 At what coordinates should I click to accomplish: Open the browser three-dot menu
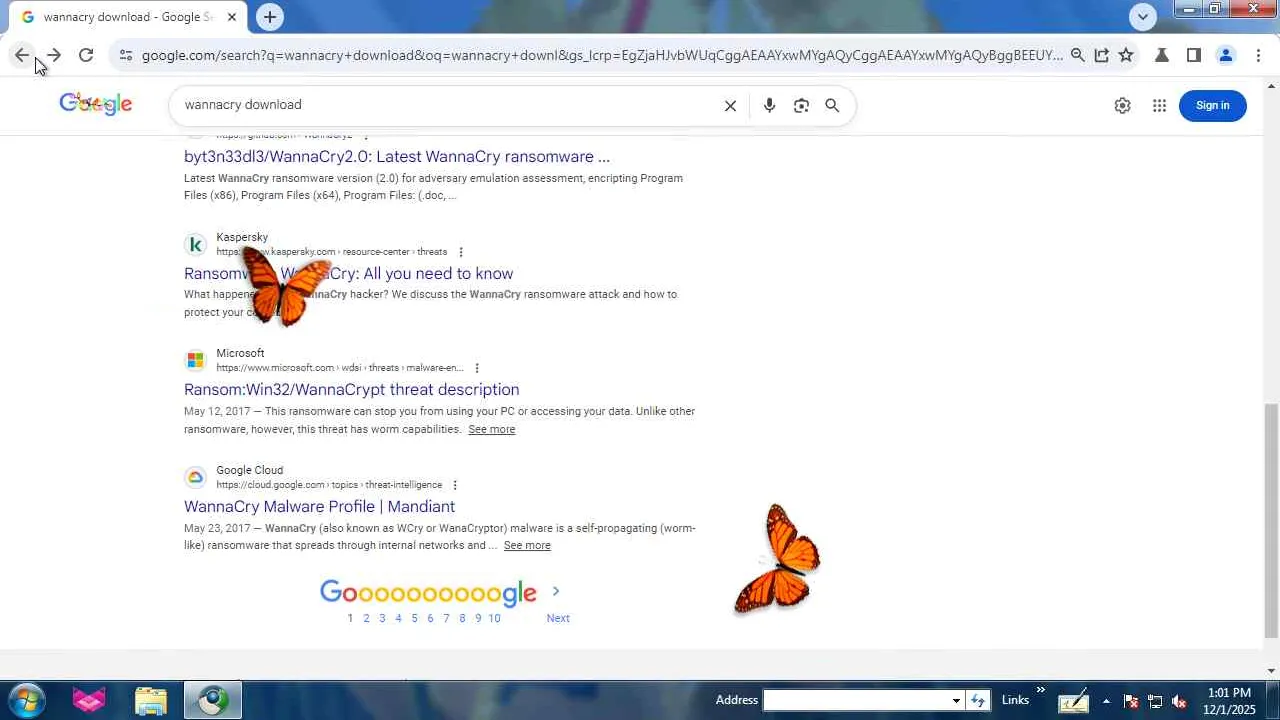[x=1258, y=56]
